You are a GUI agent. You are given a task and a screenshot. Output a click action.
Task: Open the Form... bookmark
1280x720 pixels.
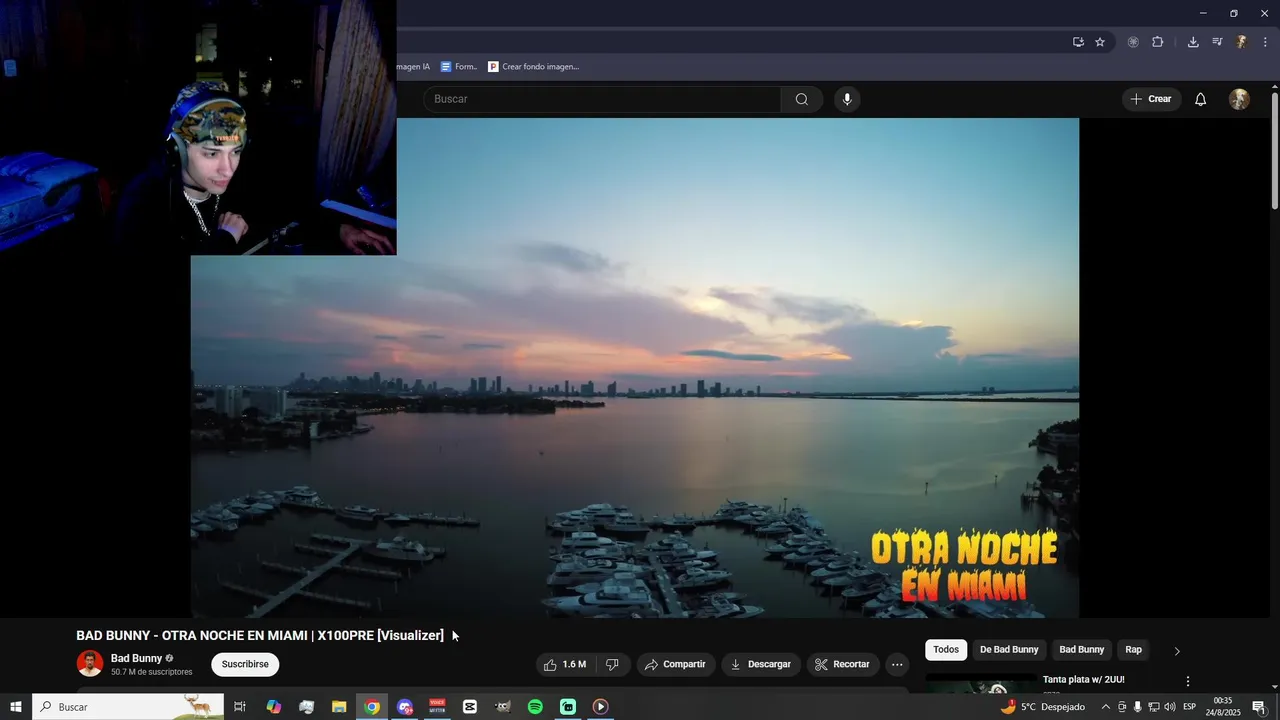pos(460,67)
